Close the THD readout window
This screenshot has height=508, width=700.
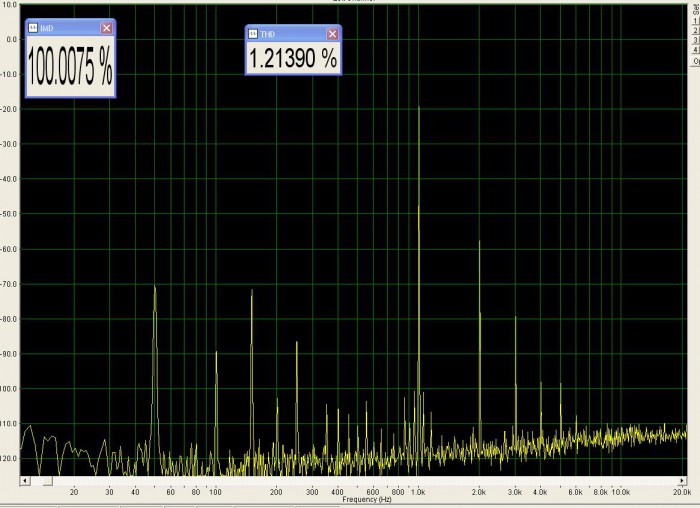(332, 34)
